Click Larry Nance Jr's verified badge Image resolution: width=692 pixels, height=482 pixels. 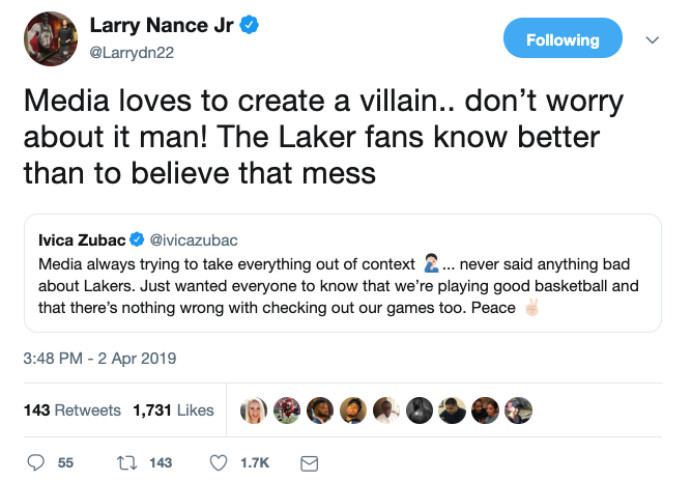249,26
